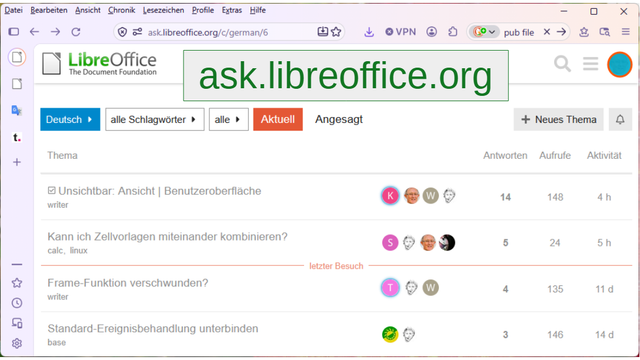Open the Ansicht menu
Screen dimensions: 640x360
point(87,10)
